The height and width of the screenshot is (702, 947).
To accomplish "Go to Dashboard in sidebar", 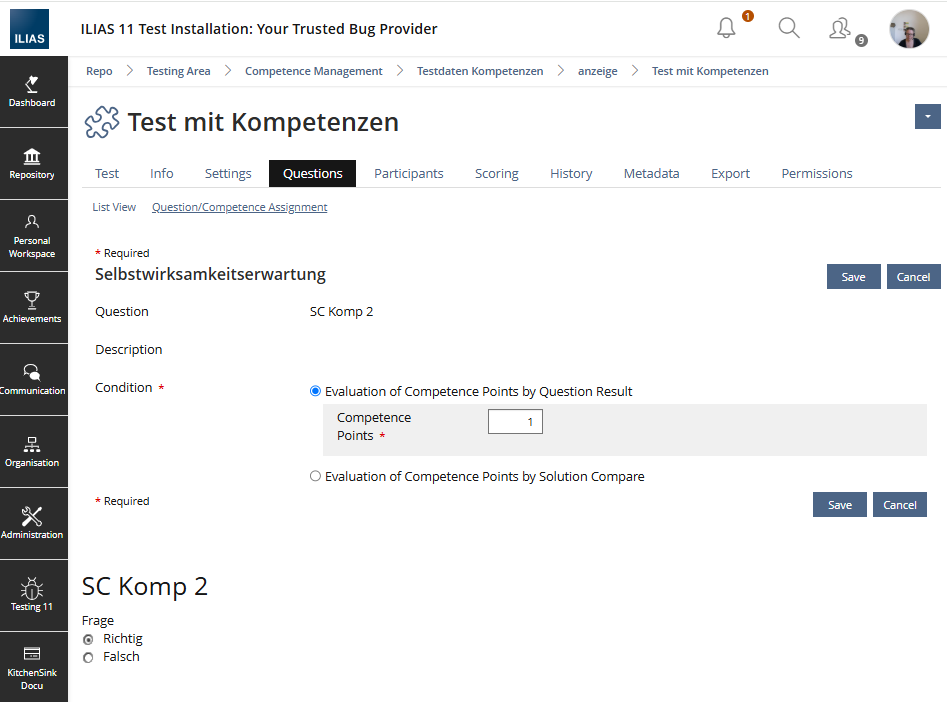I will (32, 92).
